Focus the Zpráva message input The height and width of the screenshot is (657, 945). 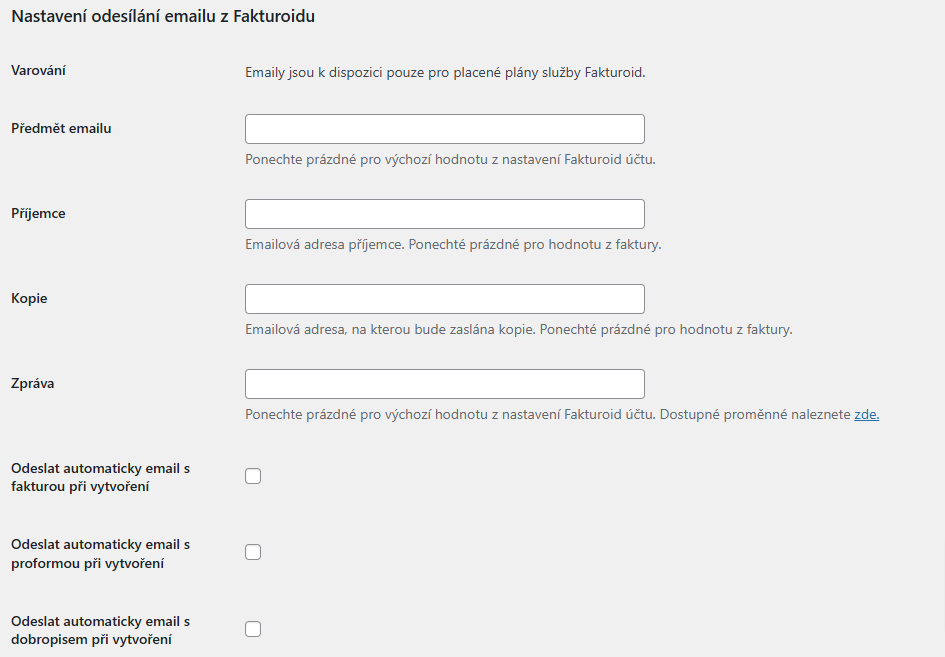click(445, 384)
